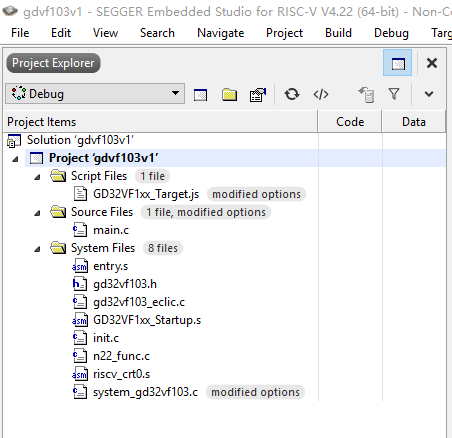The height and width of the screenshot is (438, 452).
Task: Click the entry.s asm icon
Action: click(x=80, y=266)
